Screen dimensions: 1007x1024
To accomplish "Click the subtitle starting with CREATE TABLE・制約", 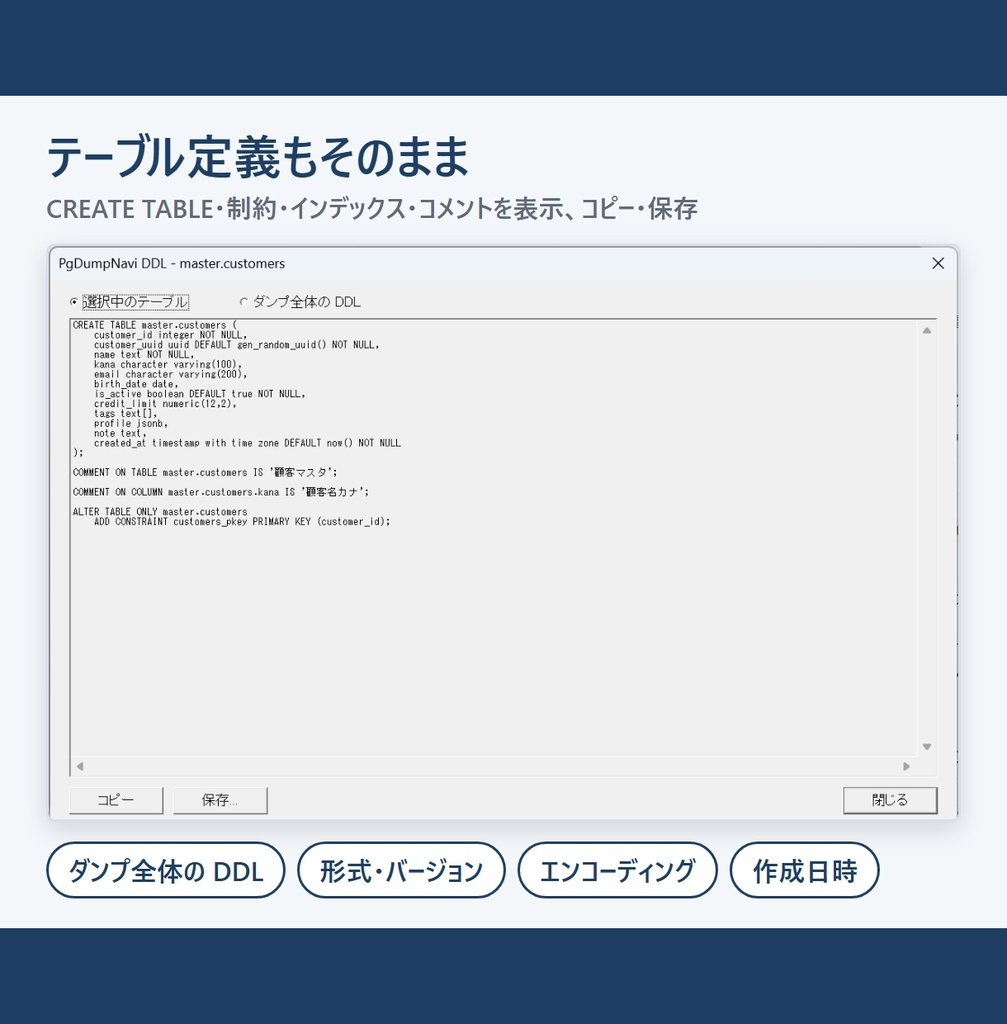I will (372, 209).
